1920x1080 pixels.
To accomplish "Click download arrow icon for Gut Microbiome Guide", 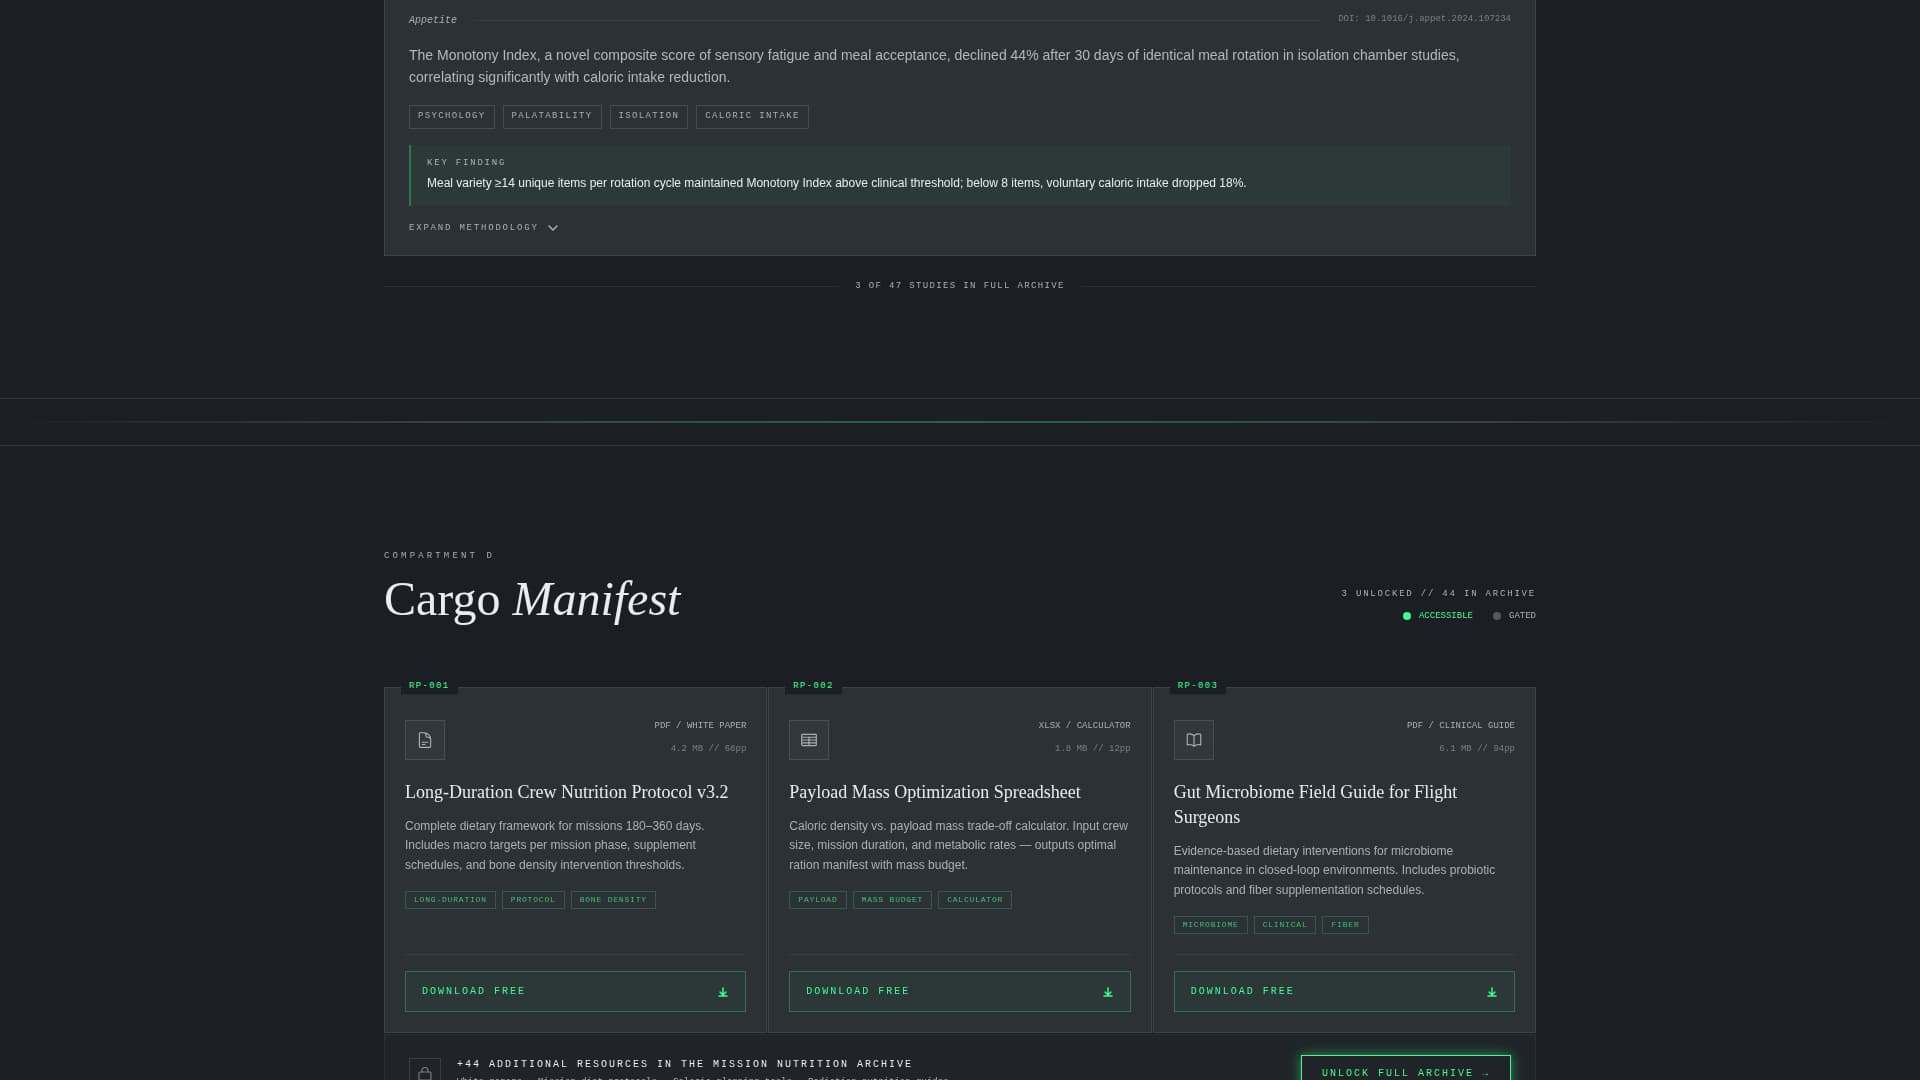I will tap(1491, 992).
